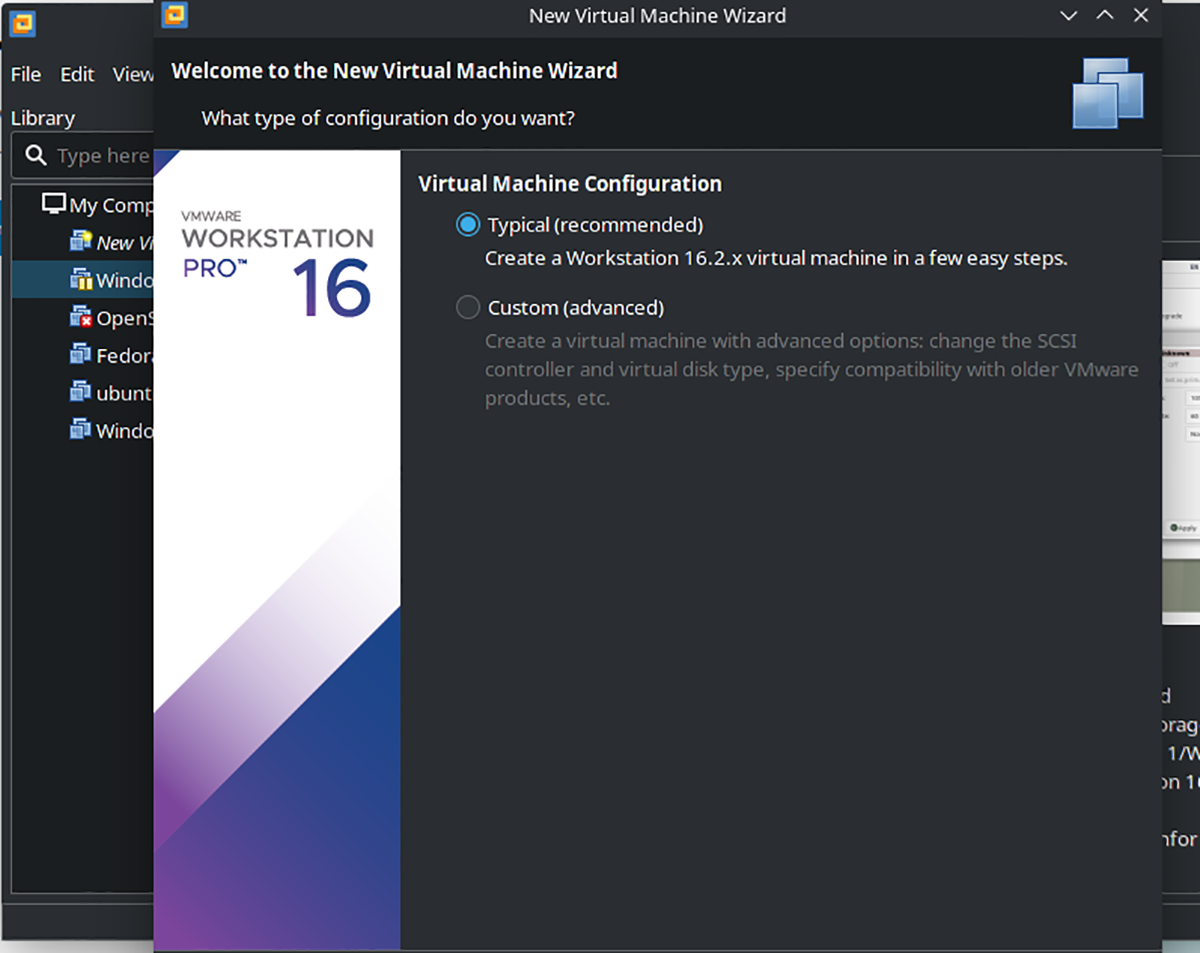This screenshot has width=1200, height=953.
Task: Click the Fedora VM icon
Action: [81, 354]
